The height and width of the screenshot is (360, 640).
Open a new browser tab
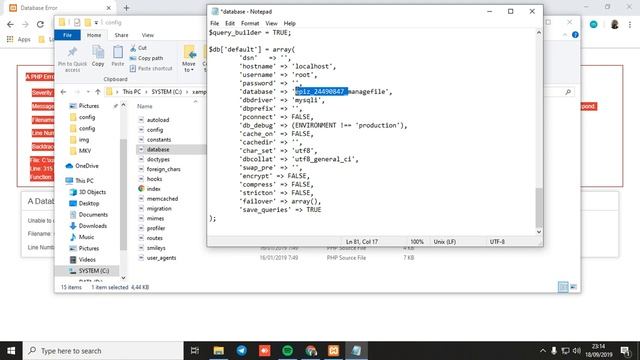(126, 8)
